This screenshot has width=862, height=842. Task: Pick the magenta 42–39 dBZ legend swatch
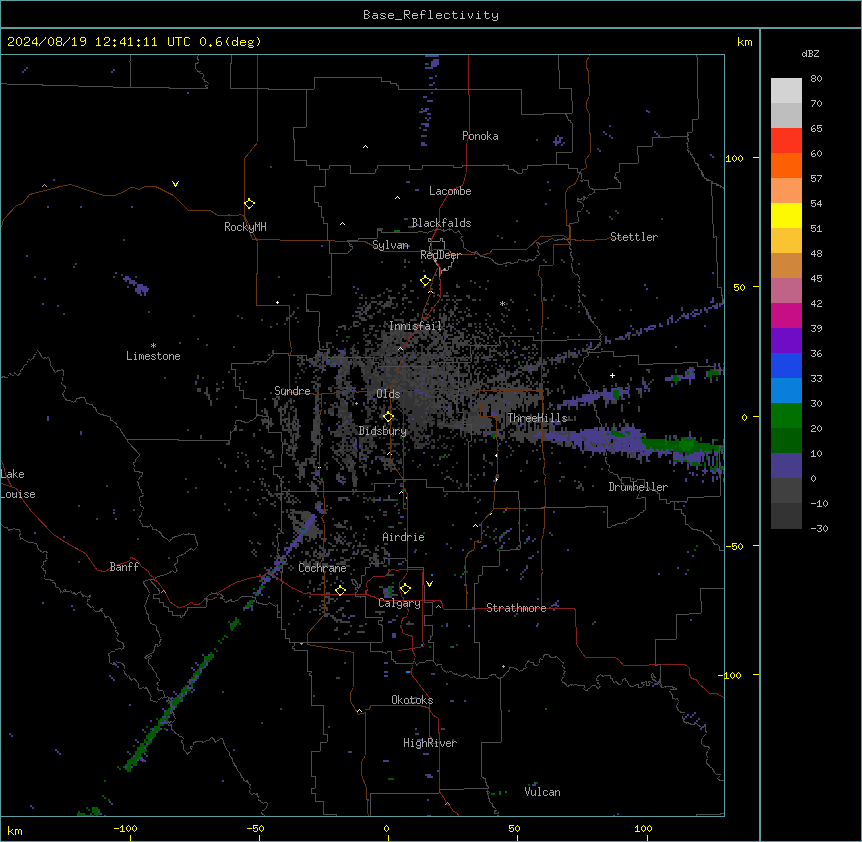[x=786, y=315]
